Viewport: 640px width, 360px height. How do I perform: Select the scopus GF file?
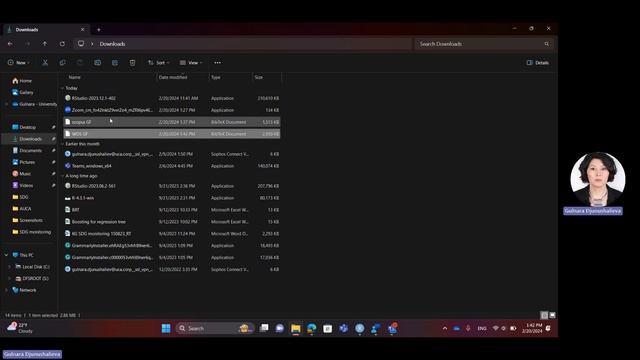click(x=171, y=122)
